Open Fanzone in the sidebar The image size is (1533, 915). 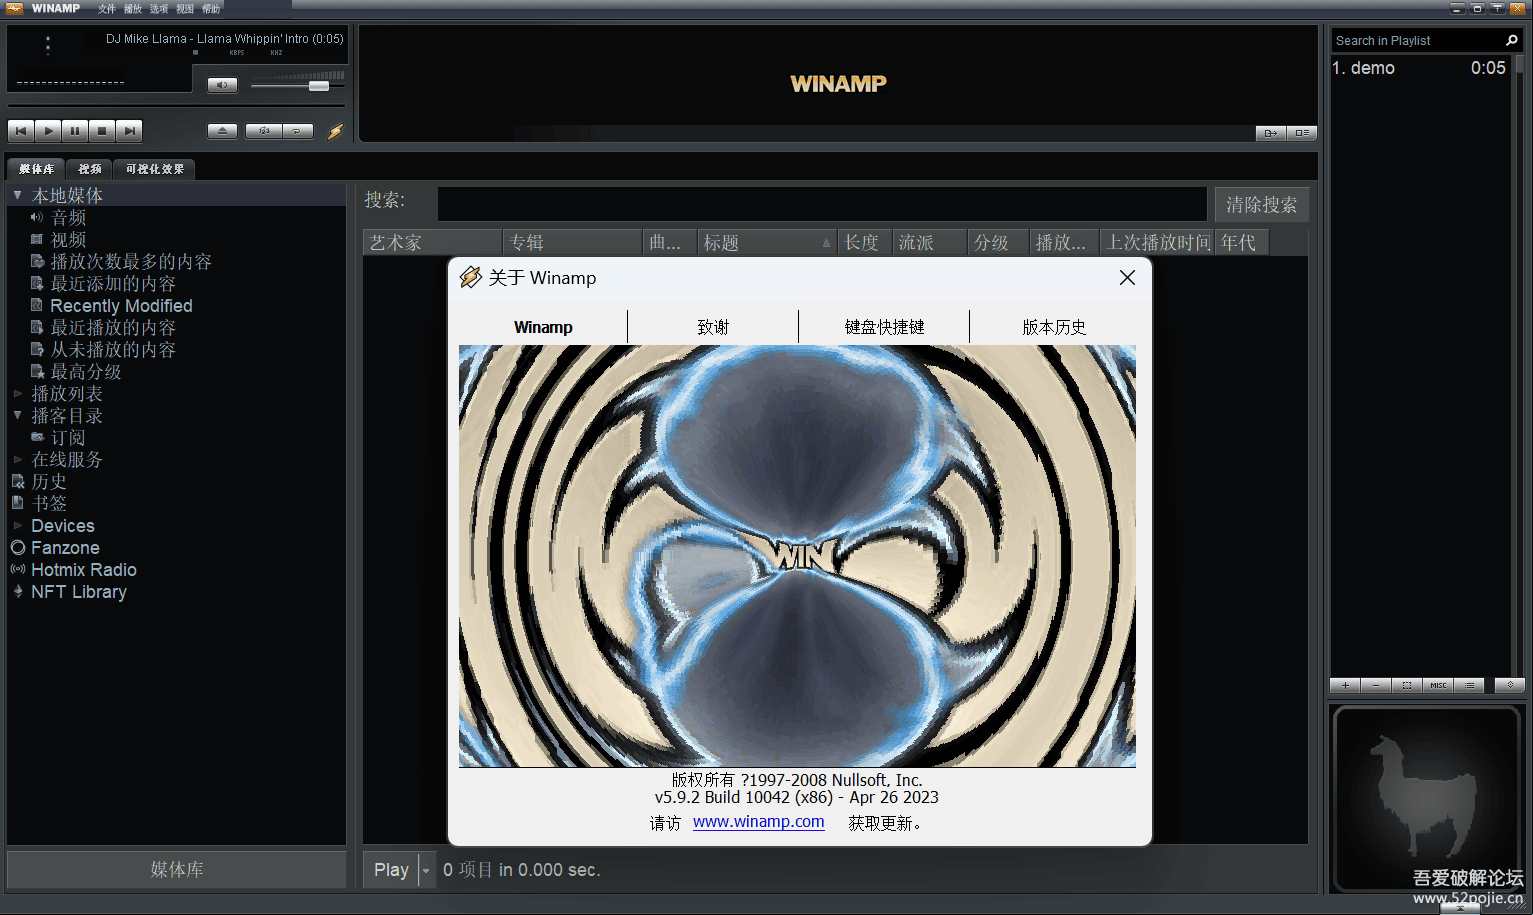(x=65, y=547)
